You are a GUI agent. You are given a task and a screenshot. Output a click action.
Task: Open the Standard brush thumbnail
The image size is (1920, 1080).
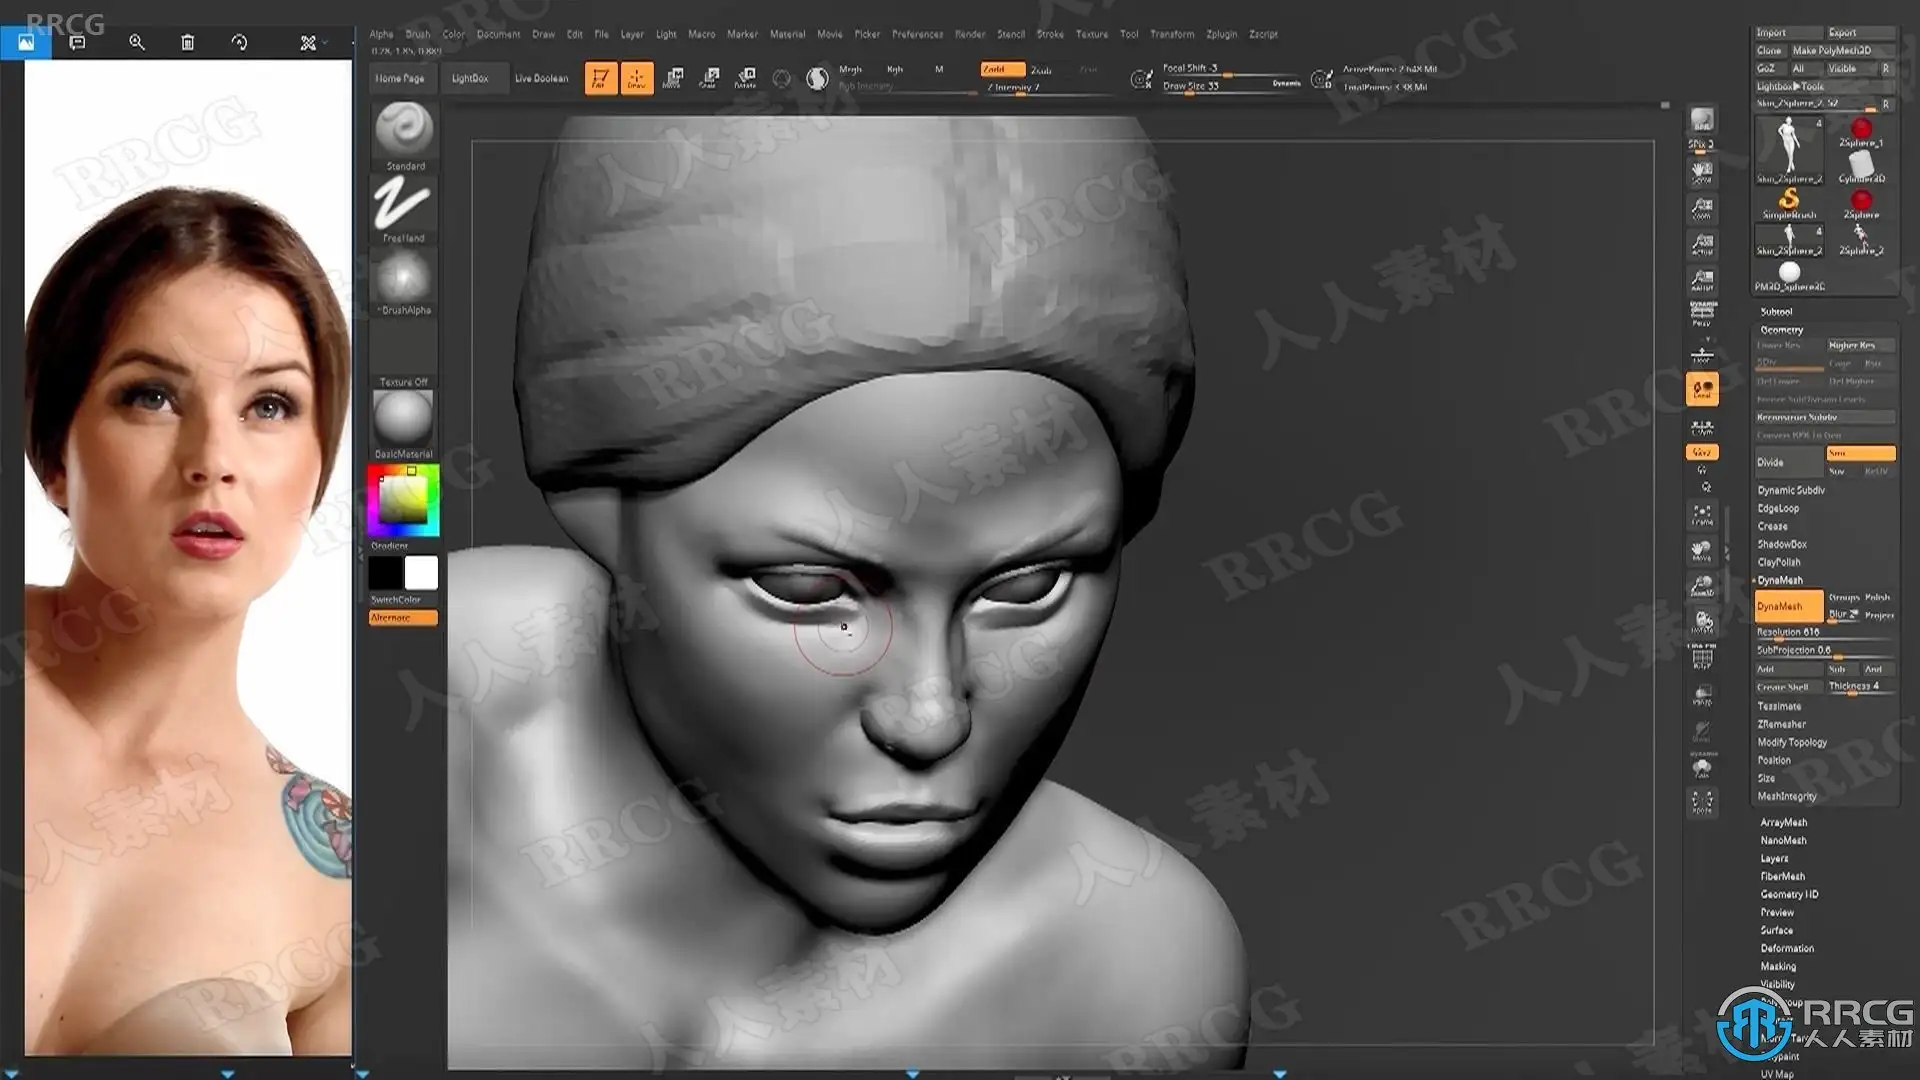403,129
